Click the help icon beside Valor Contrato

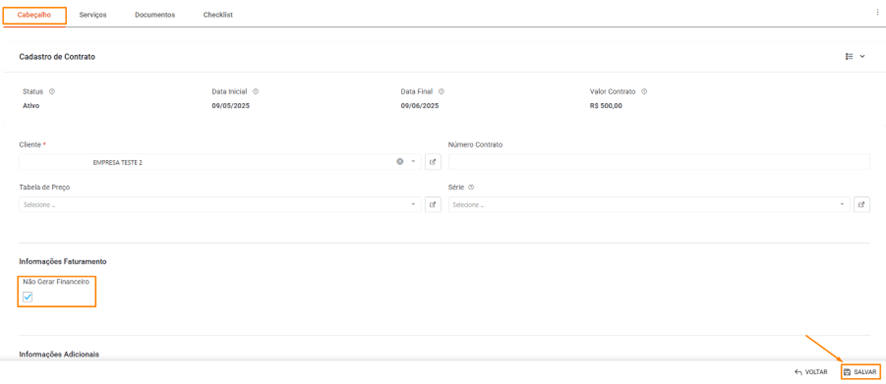click(644, 91)
